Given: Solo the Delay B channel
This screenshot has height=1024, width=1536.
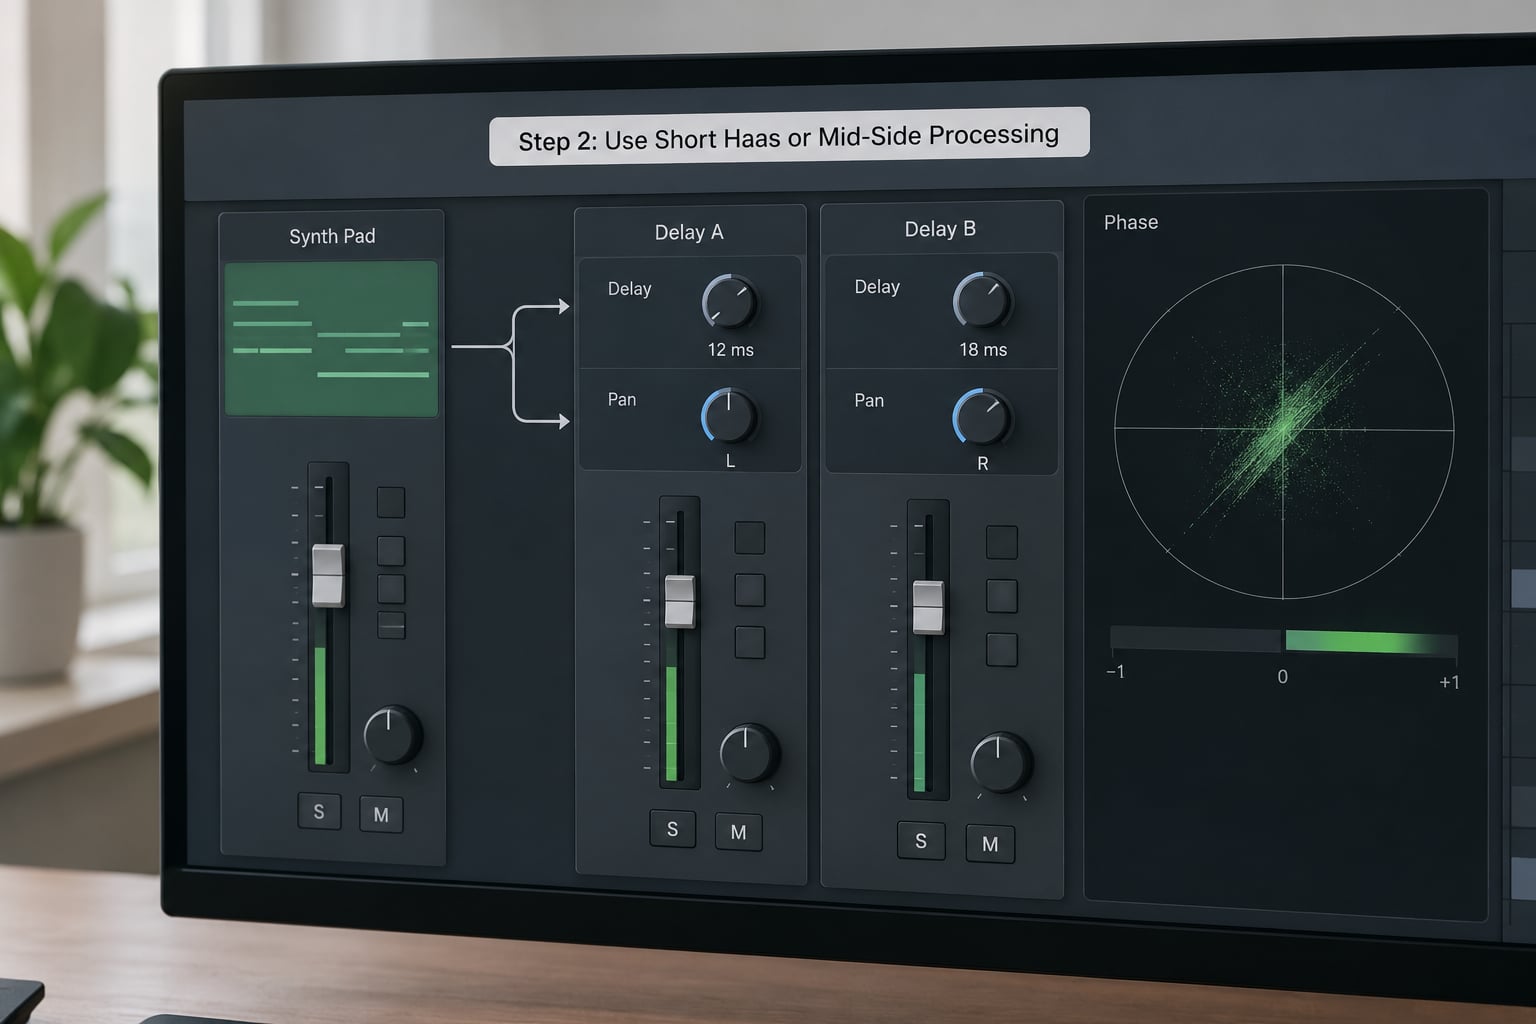Looking at the screenshot, I should (921, 841).
